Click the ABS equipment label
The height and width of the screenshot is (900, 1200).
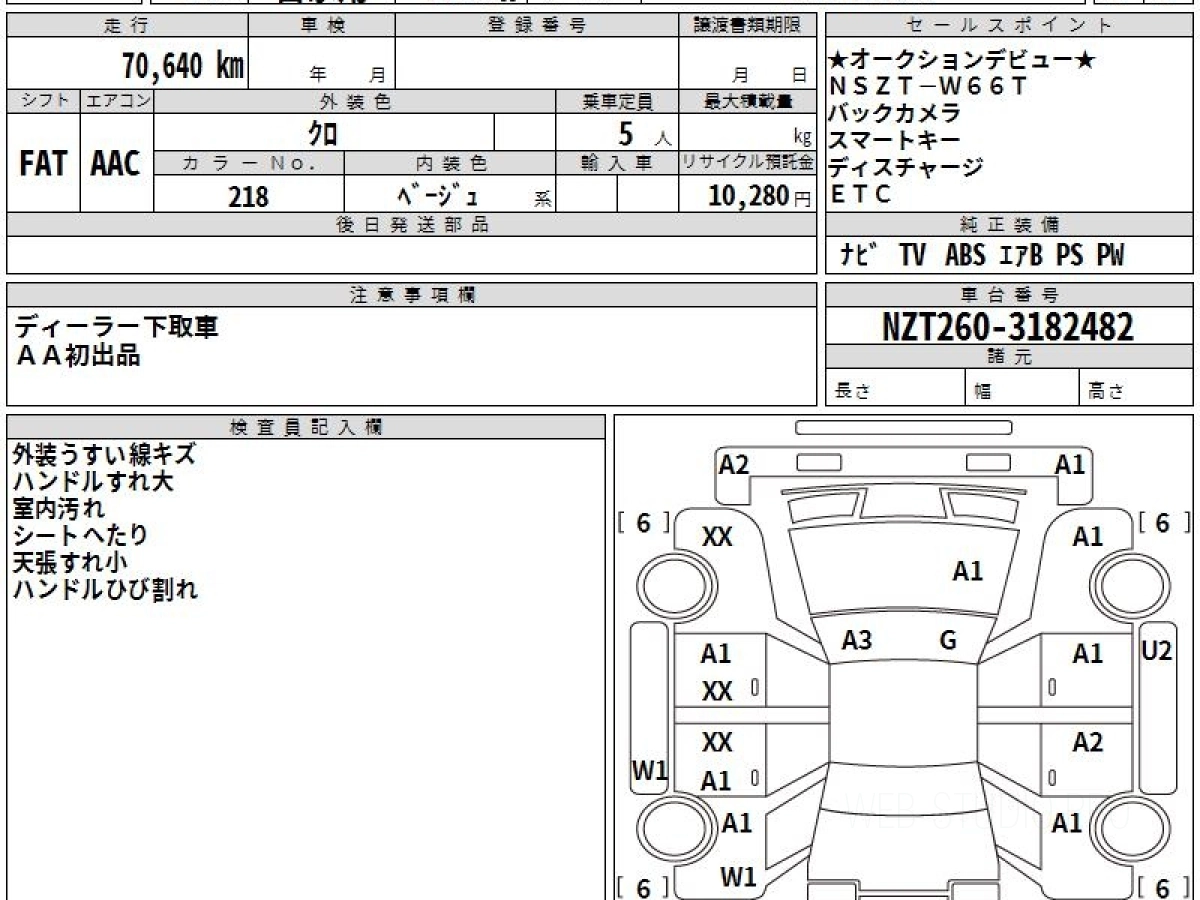coord(965,255)
